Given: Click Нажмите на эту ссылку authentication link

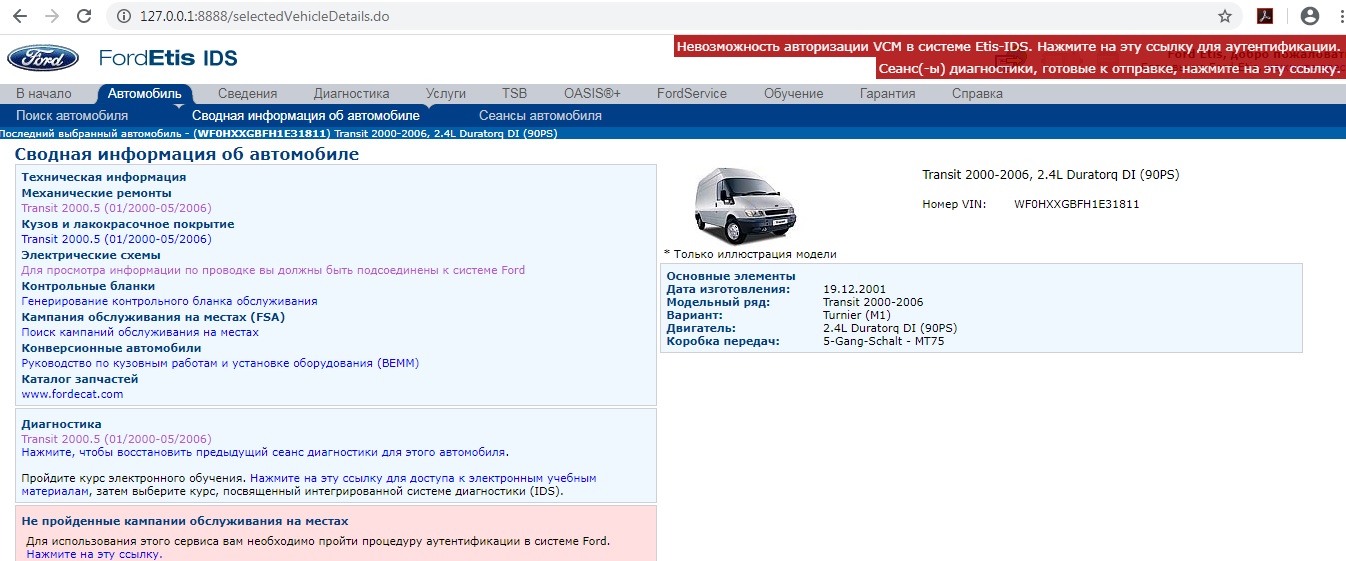Looking at the screenshot, I should tap(94, 554).
